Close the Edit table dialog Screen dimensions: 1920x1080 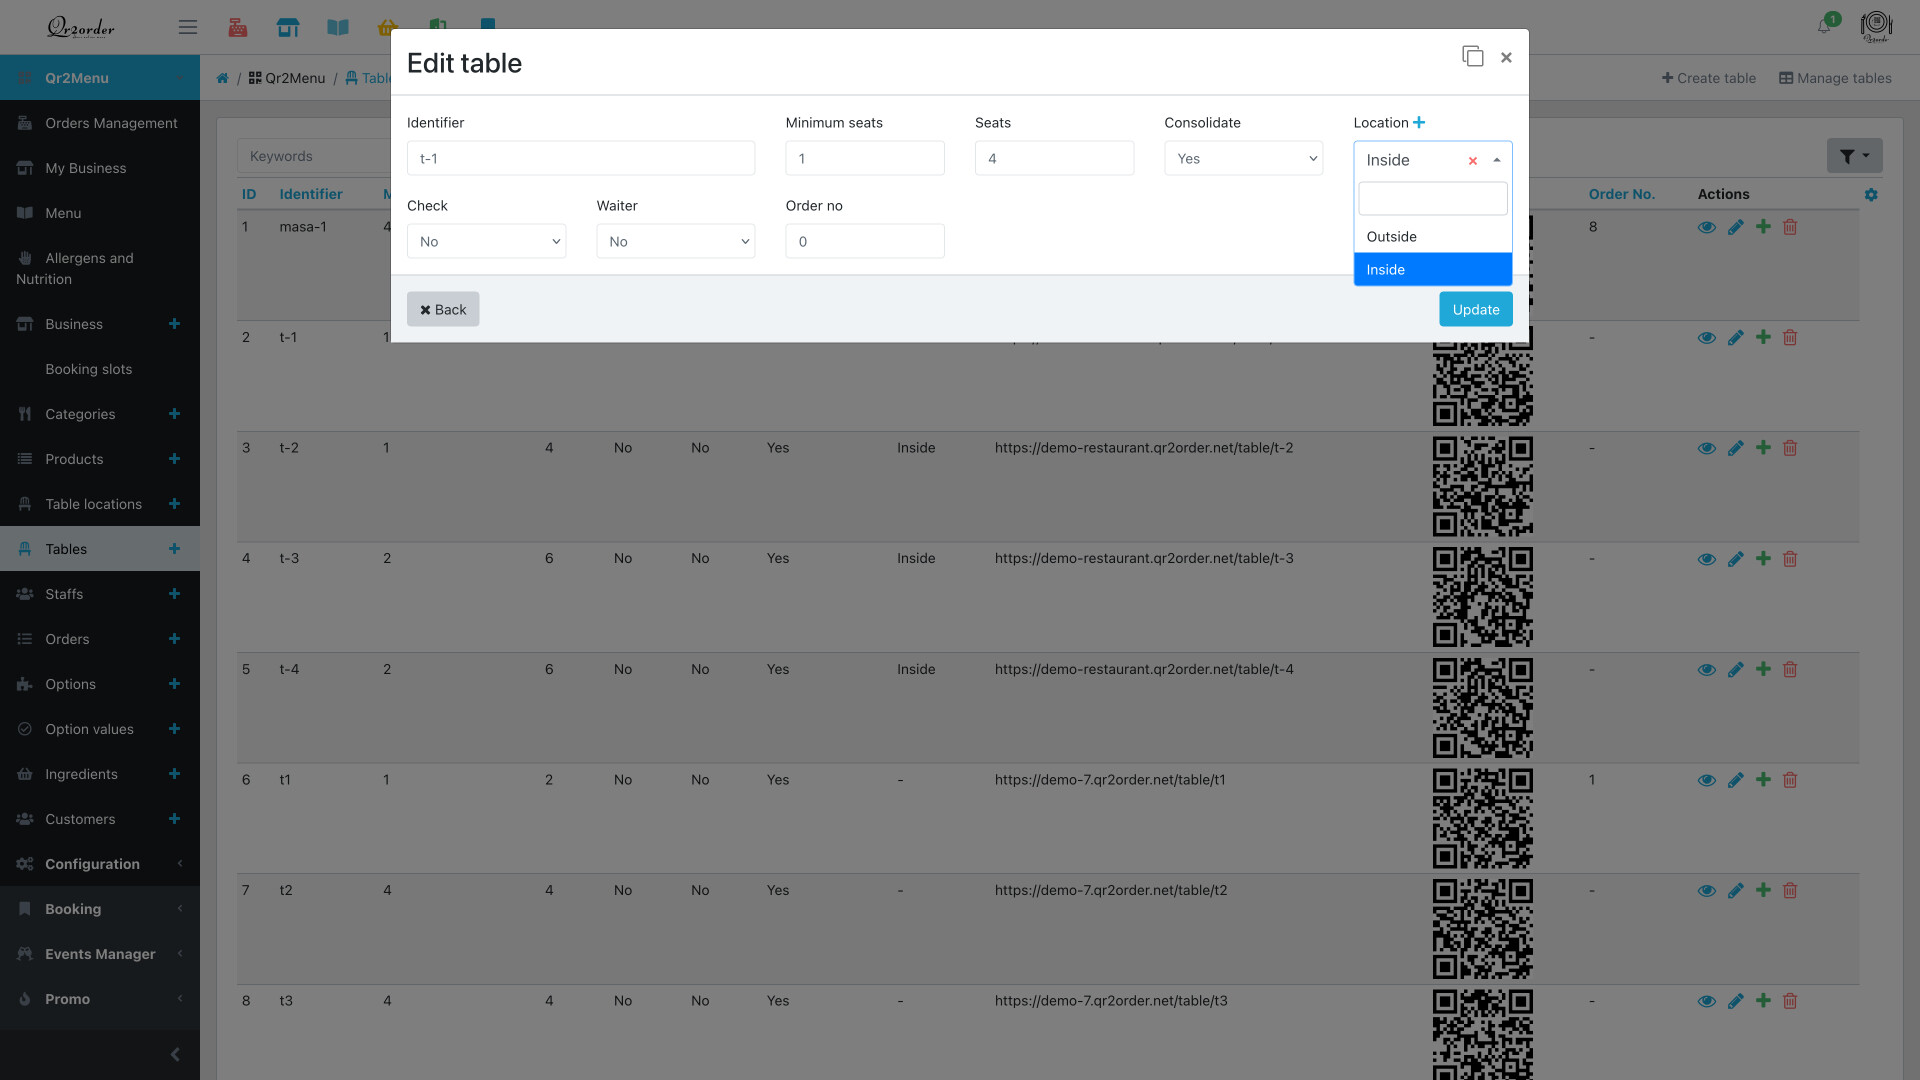[x=1506, y=58]
